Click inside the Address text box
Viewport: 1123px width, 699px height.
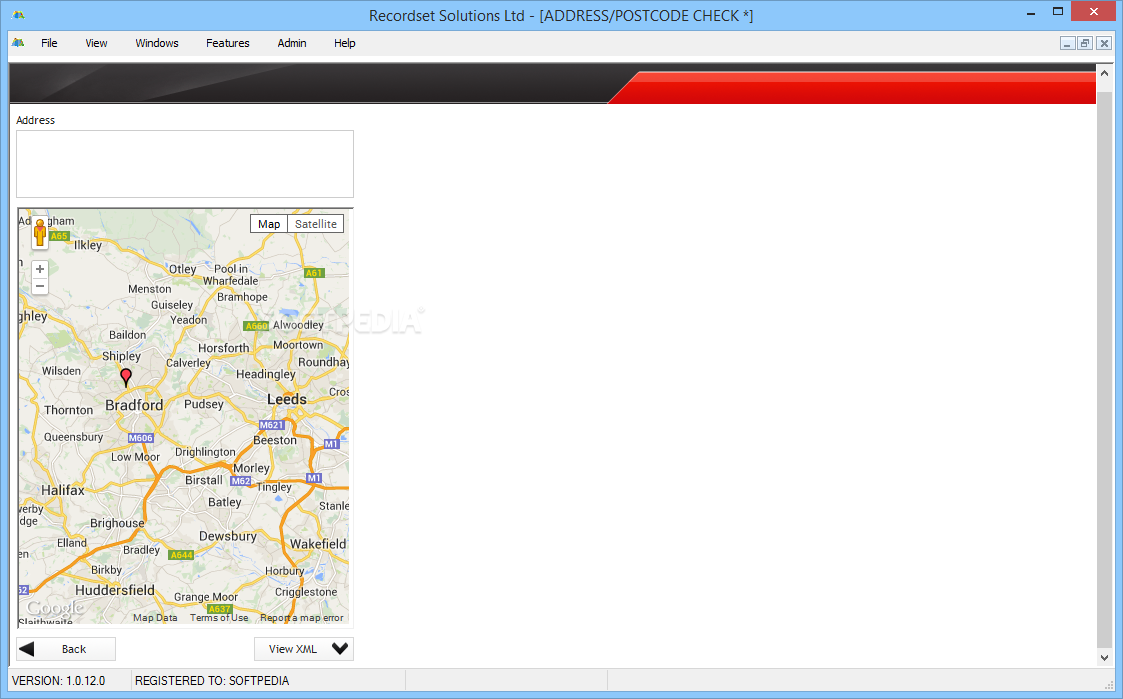pyautogui.click(x=185, y=164)
